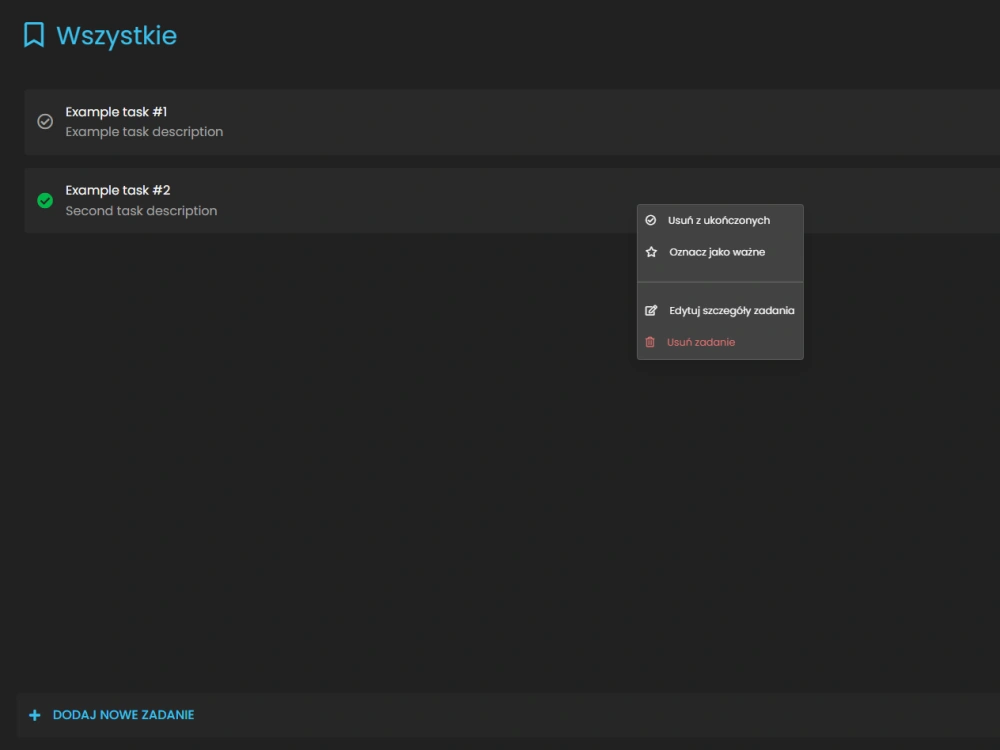Image resolution: width=1000 pixels, height=750 pixels.
Task: Click the red trash icon in context menu
Action: tap(650, 342)
